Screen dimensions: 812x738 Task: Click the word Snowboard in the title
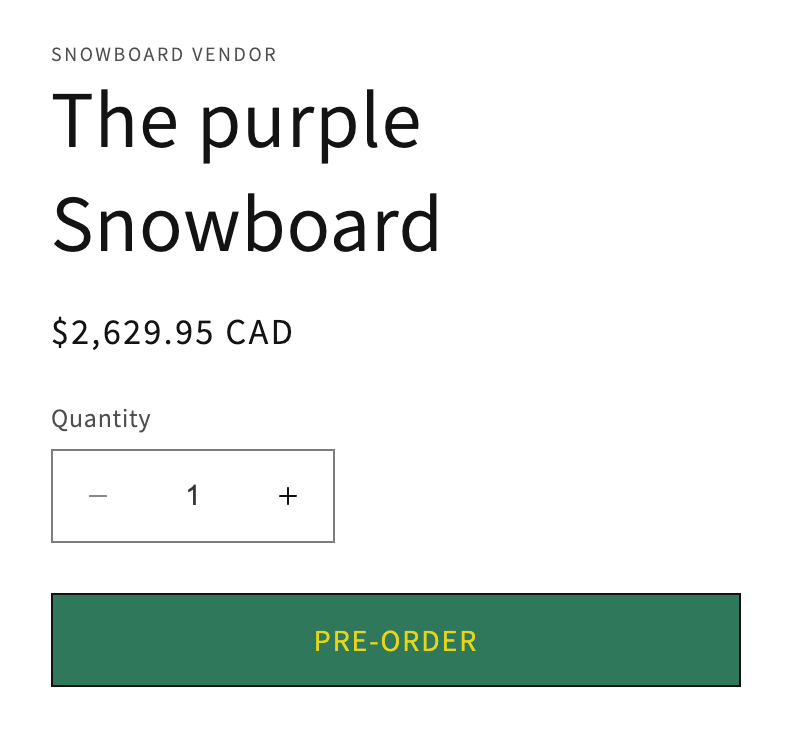tap(246, 223)
